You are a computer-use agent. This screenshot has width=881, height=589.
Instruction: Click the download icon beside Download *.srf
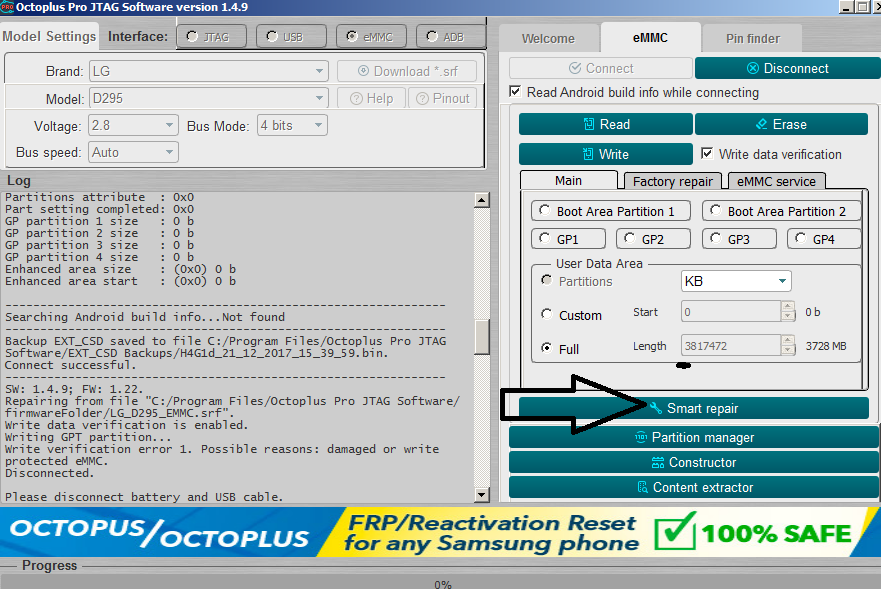click(364, 71)
